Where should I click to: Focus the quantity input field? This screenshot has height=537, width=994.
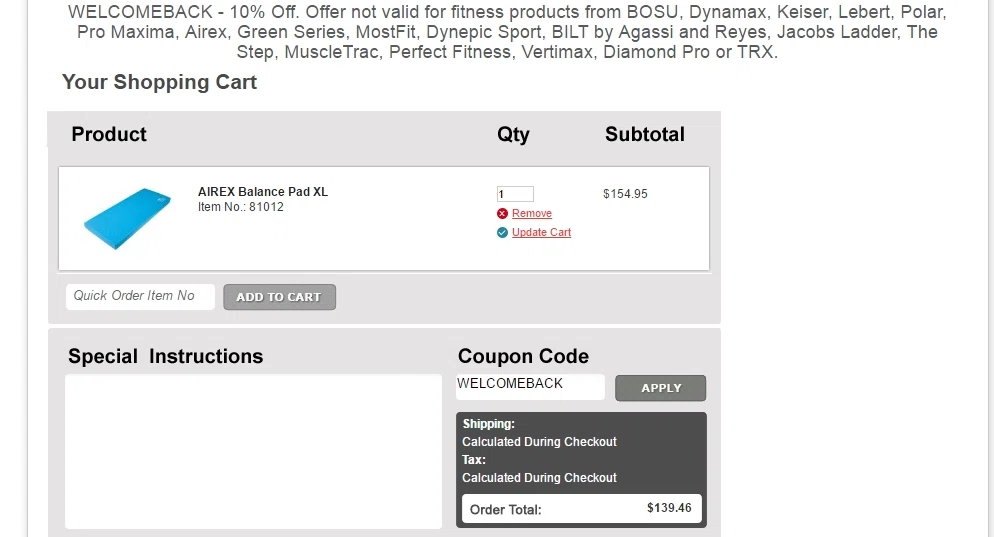(515, 194)
